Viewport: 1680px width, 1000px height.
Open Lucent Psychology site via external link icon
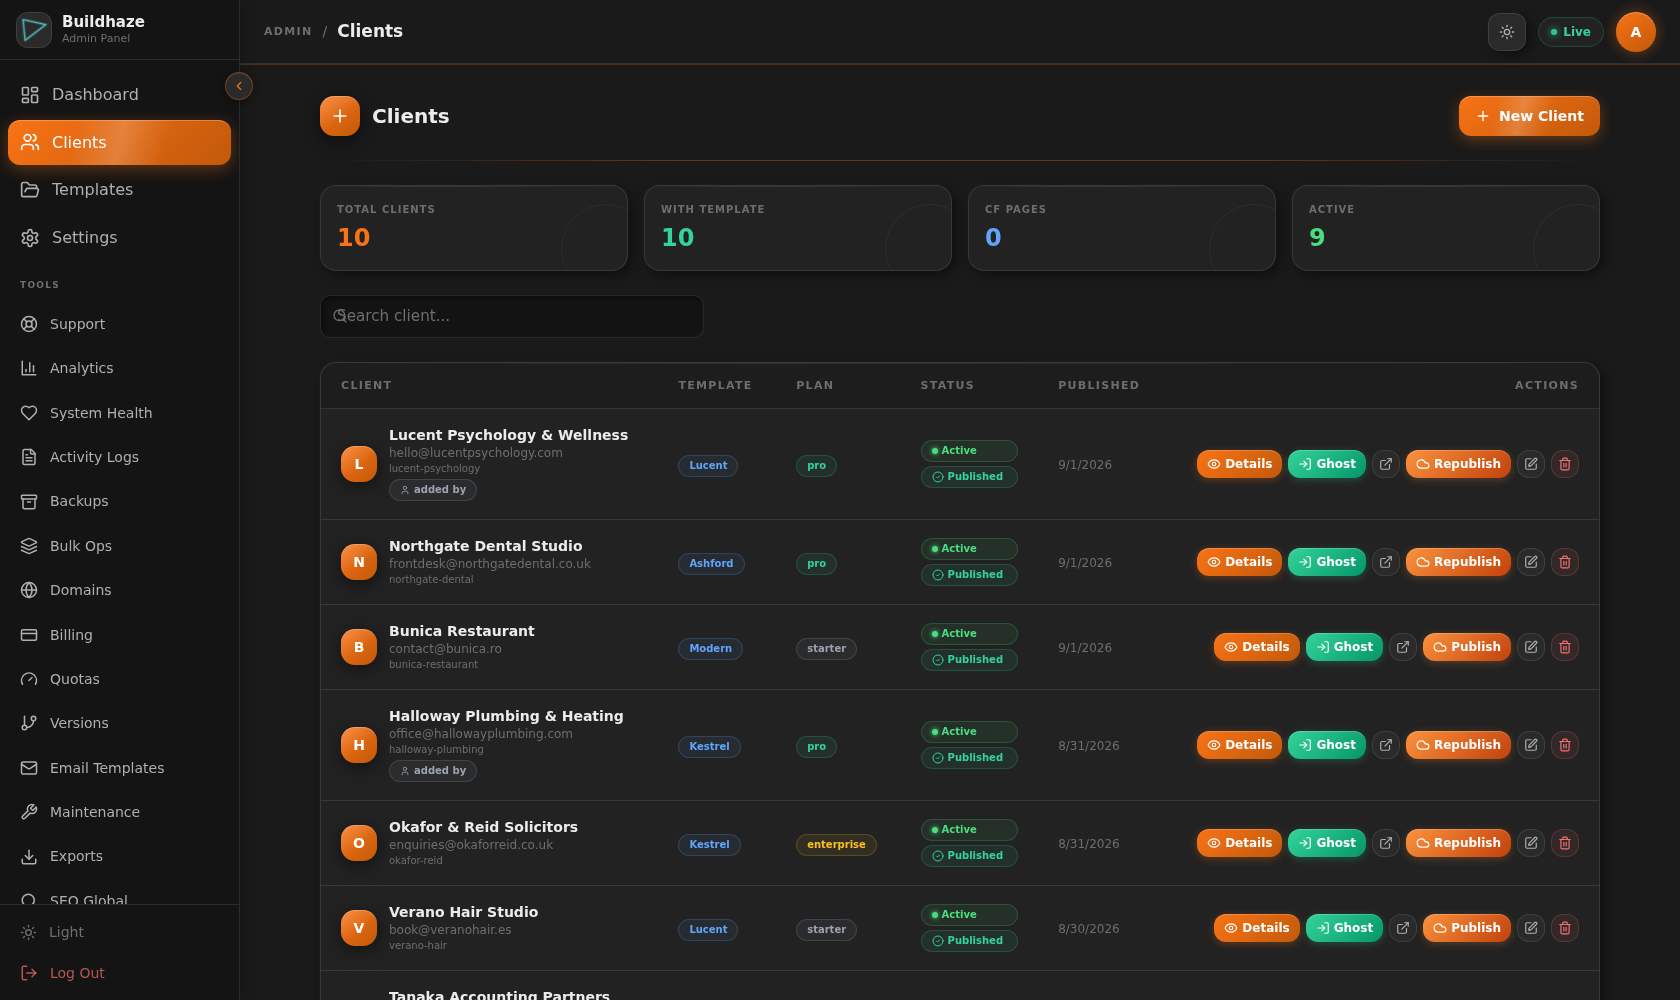(1386, 464)
